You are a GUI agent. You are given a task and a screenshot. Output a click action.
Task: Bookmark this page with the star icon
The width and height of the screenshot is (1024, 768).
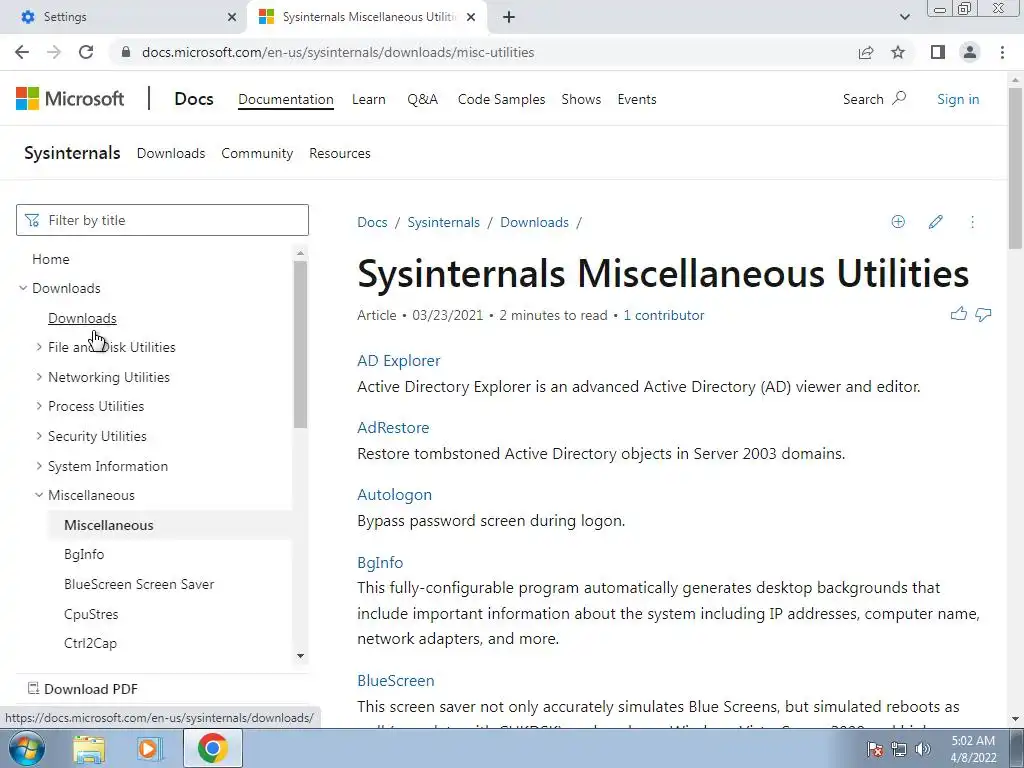click(x=898, y=52)
